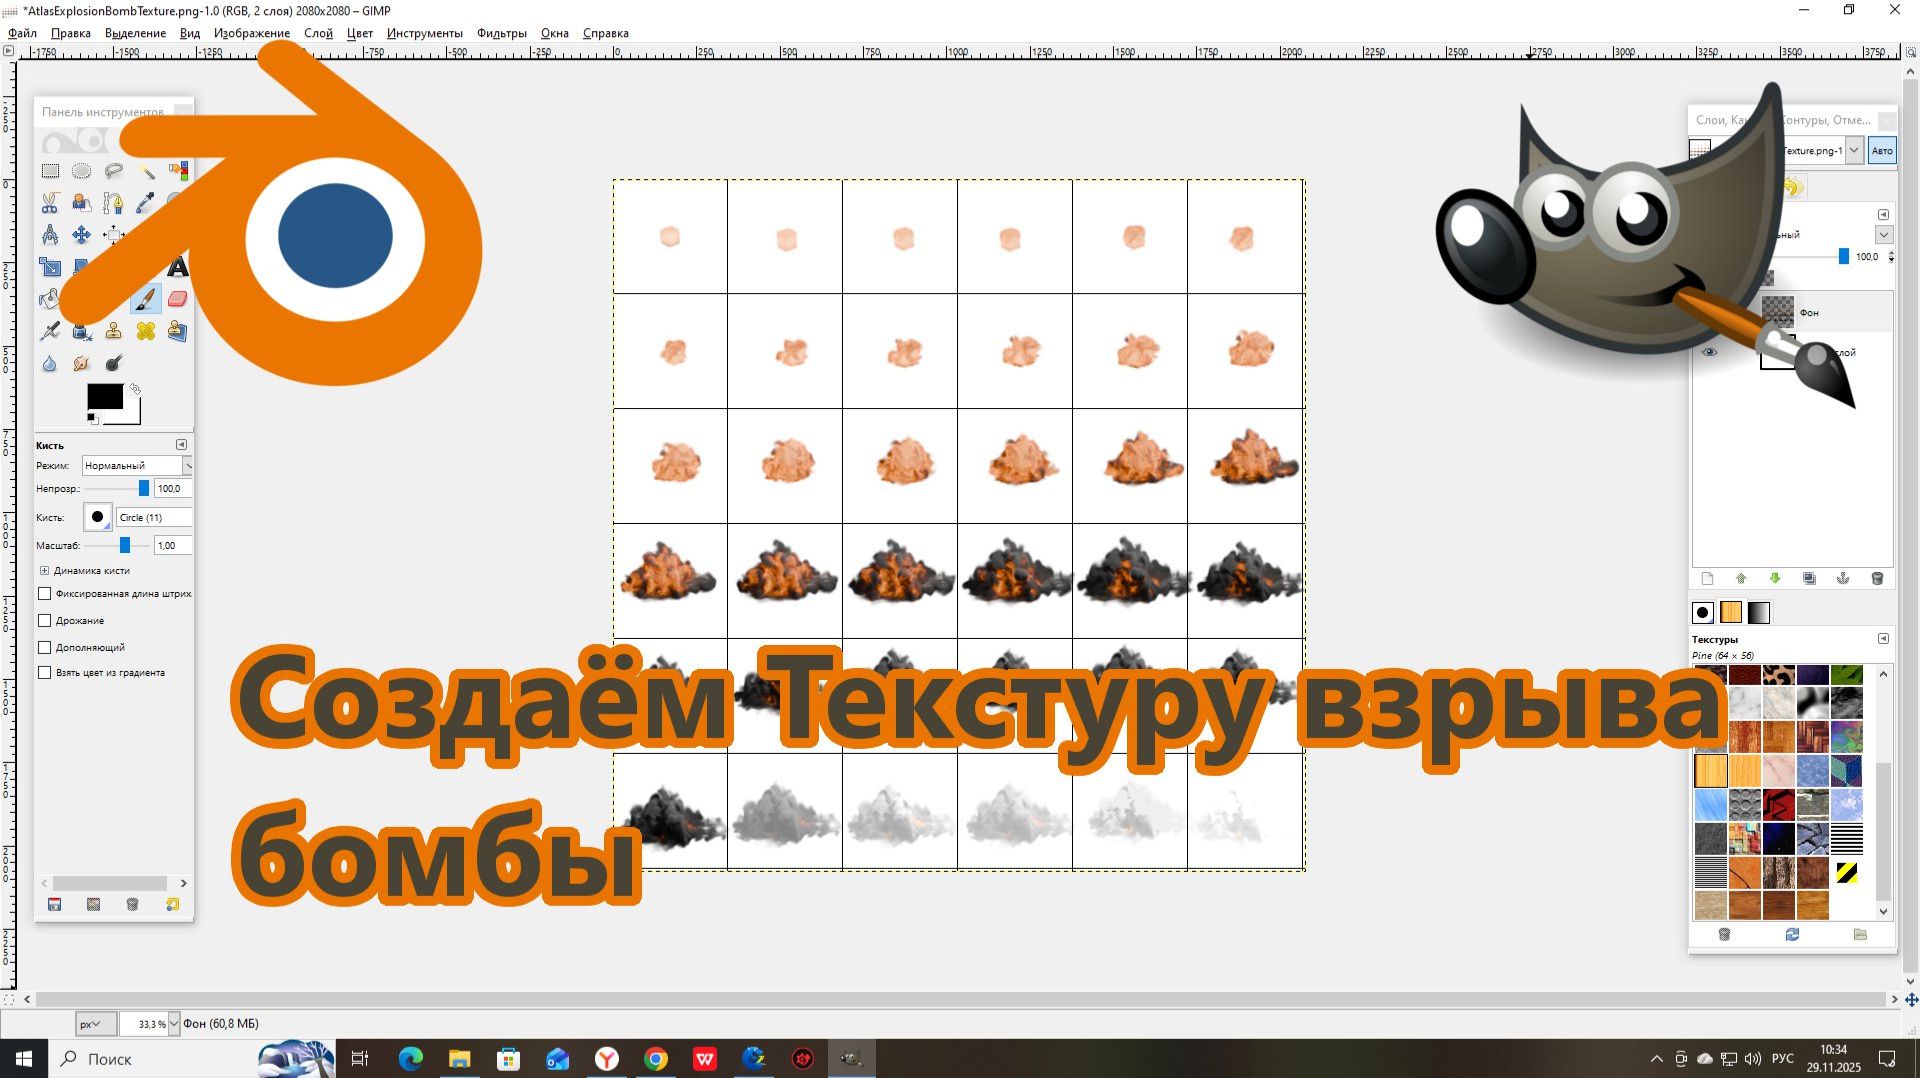Open Windows Start menu
1920x1078 pixels.
(24, 1059)
